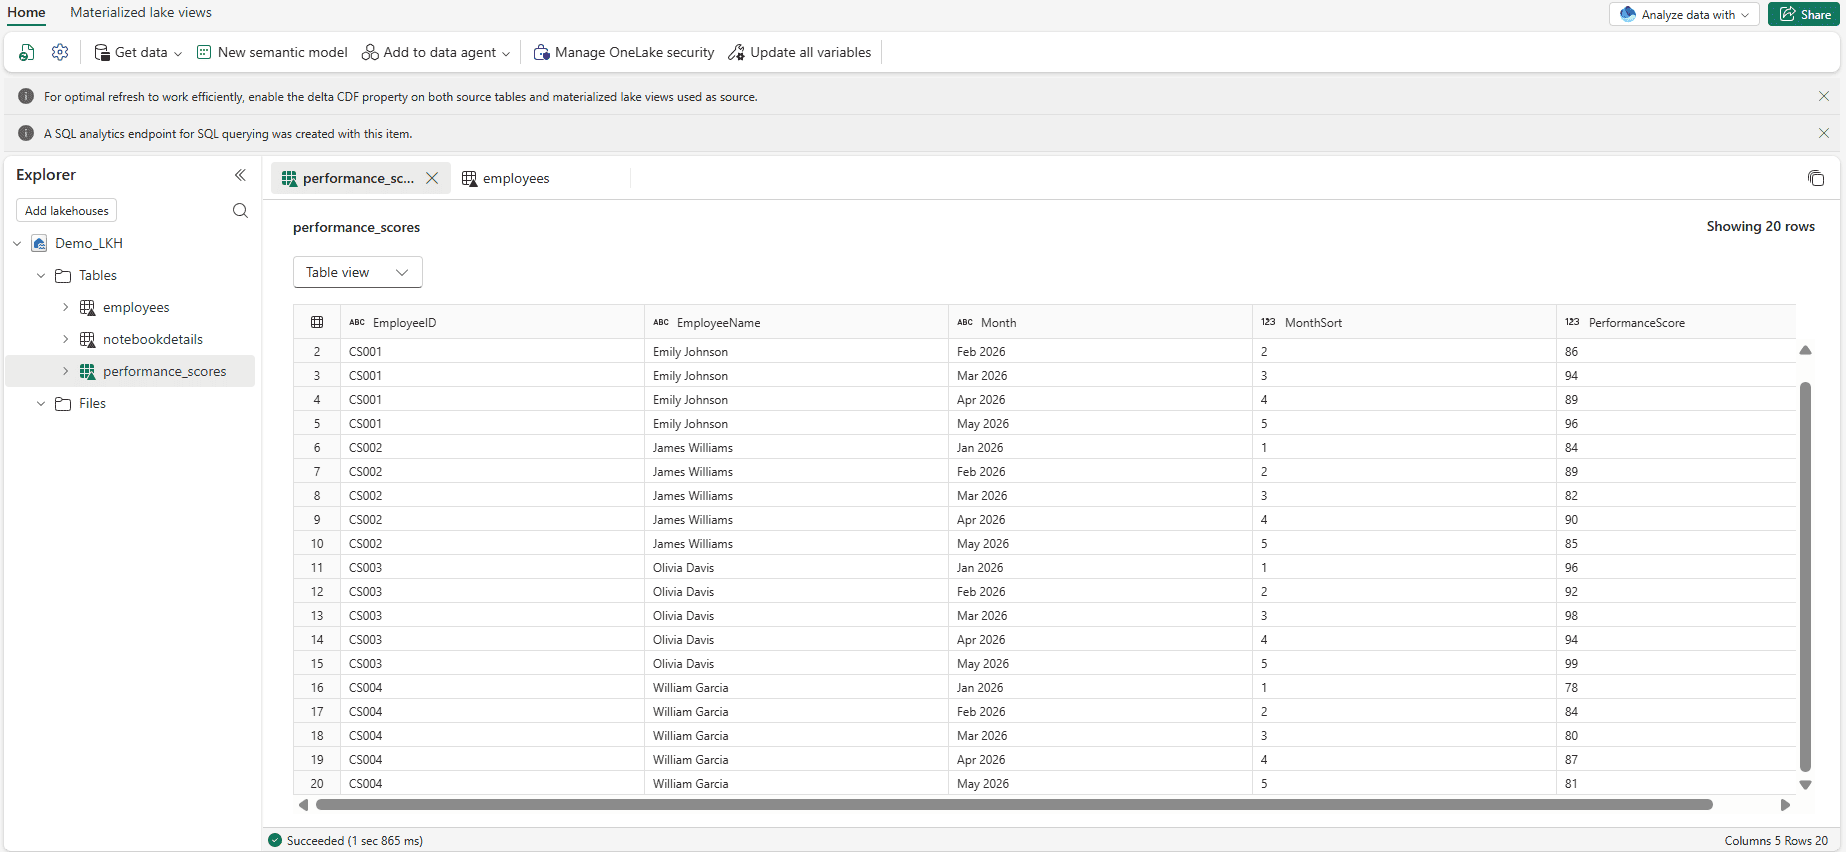Click Add lakehouses button
The height and width of the screenshot is (852, 1846).
tap(67, 211)
